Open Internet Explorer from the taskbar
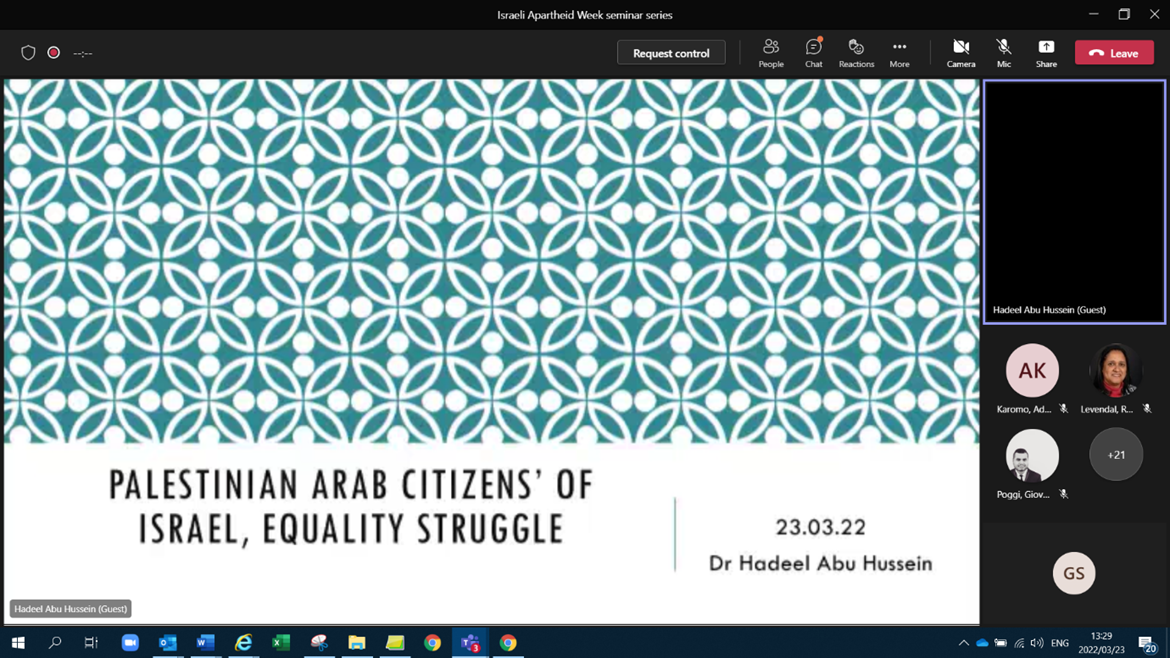 coord(243,642)
